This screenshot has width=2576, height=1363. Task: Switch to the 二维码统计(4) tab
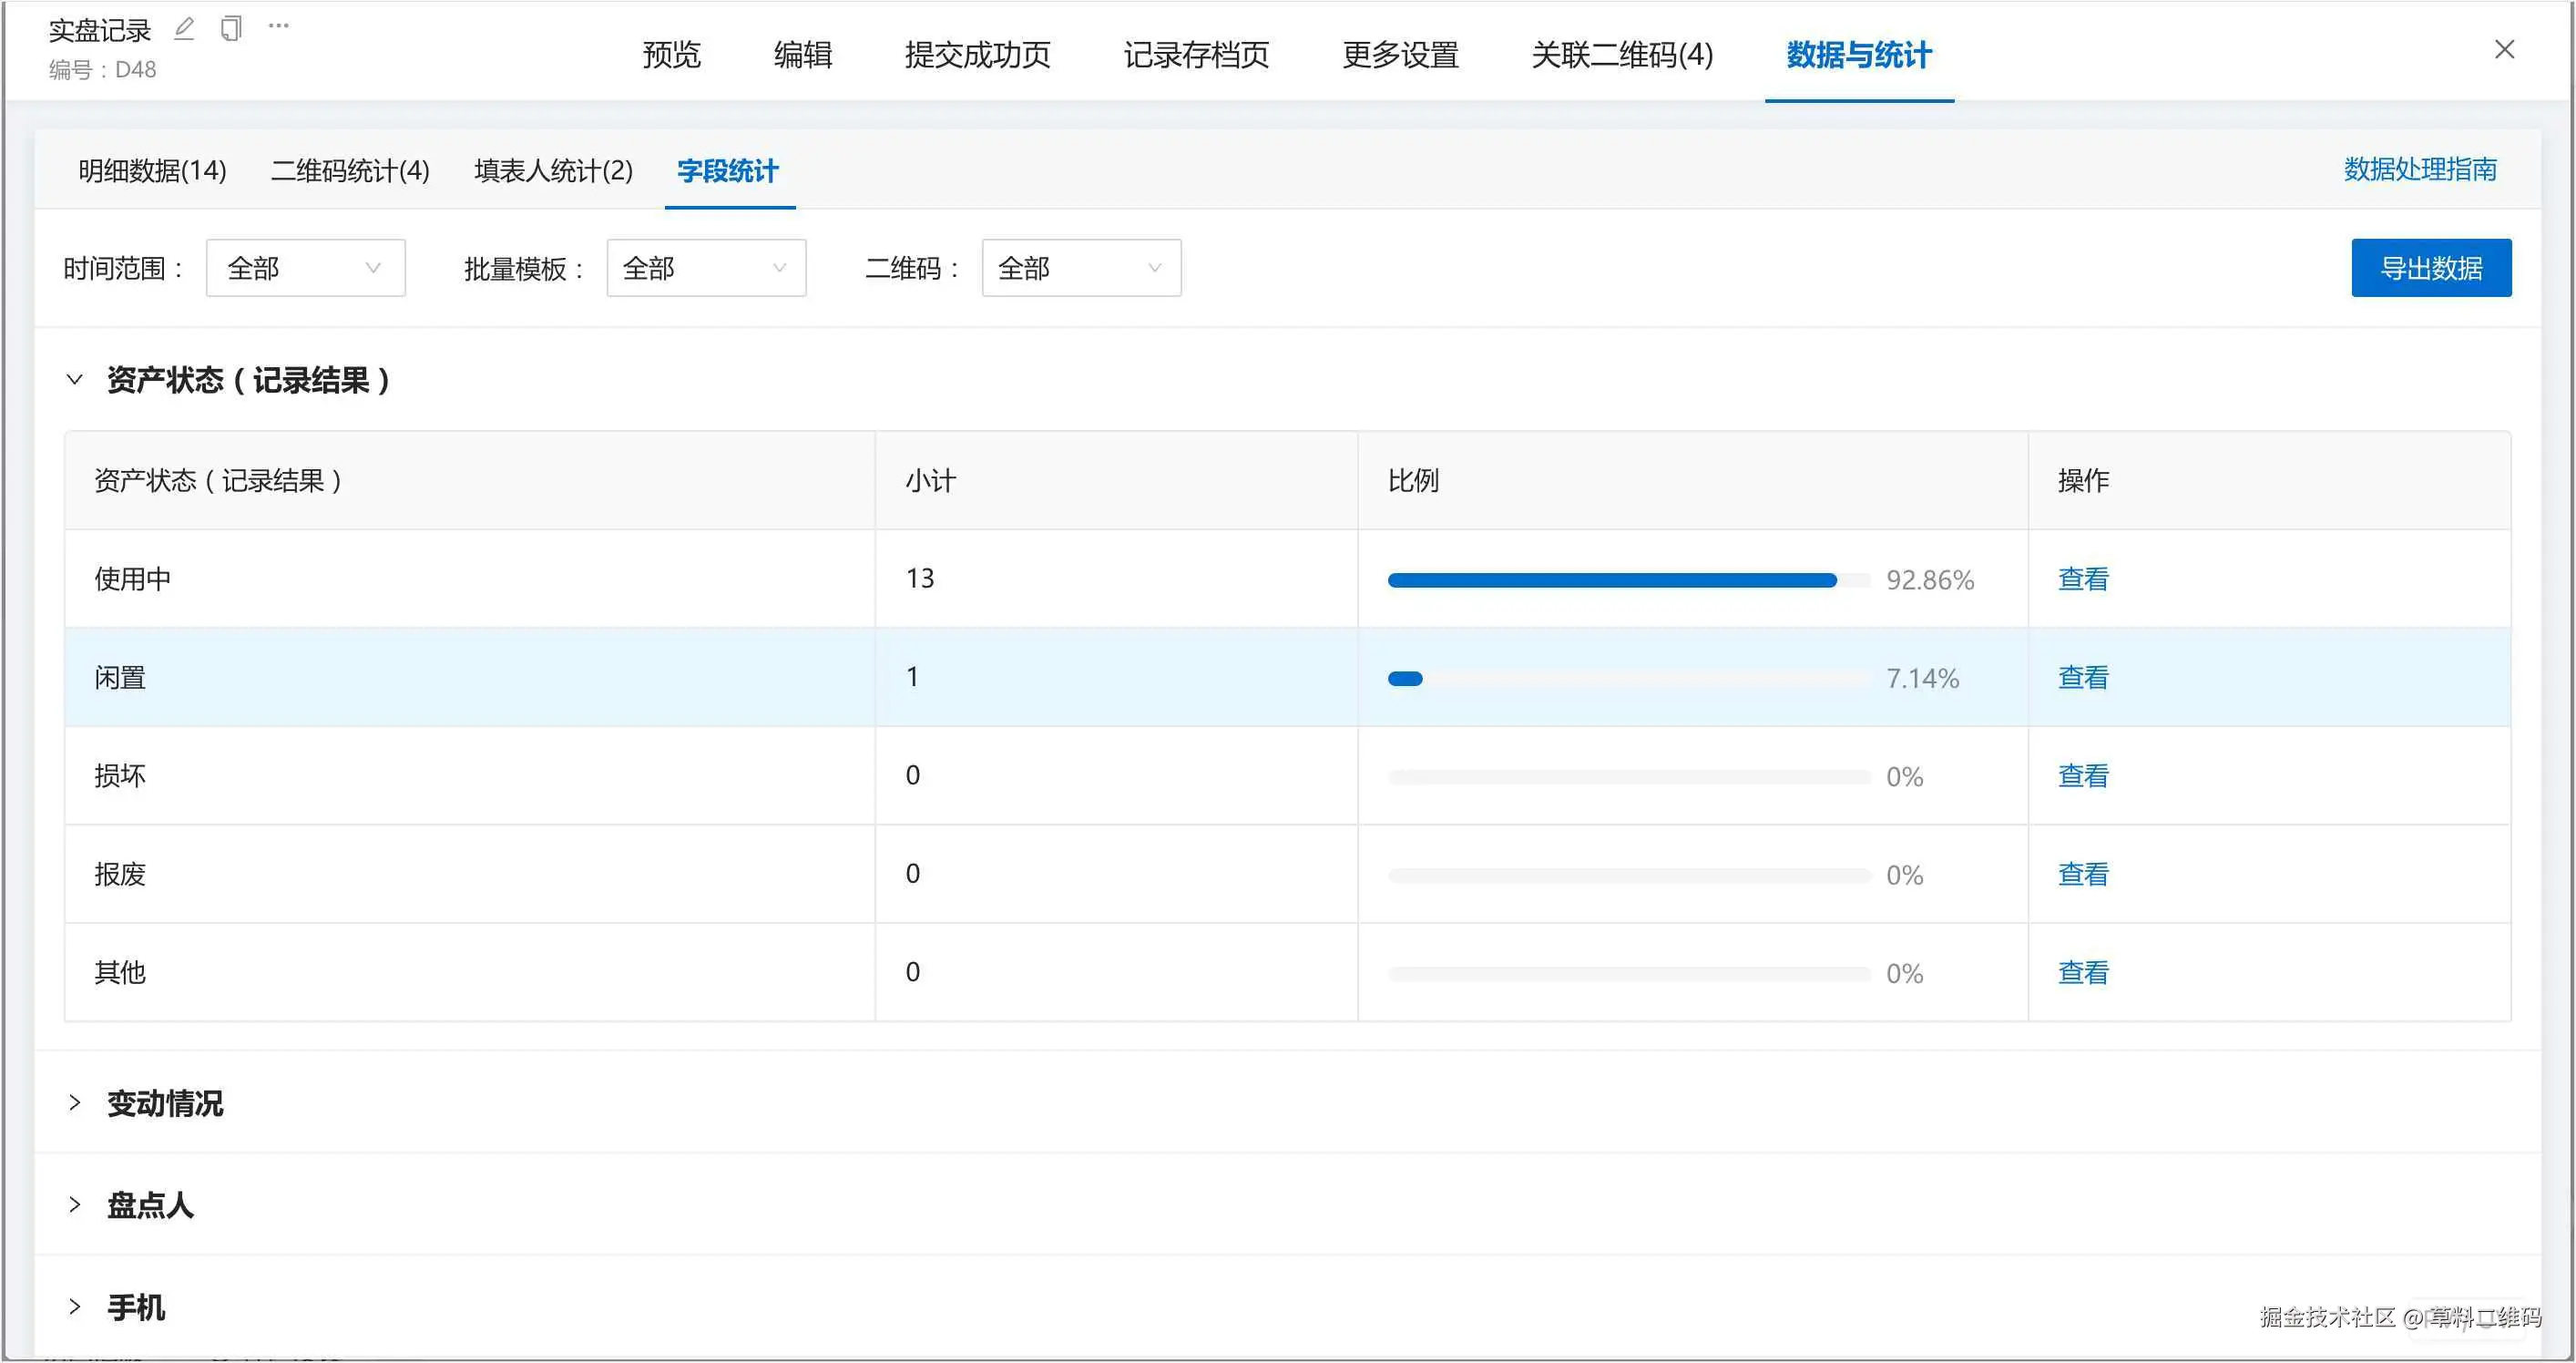(350, 171)
